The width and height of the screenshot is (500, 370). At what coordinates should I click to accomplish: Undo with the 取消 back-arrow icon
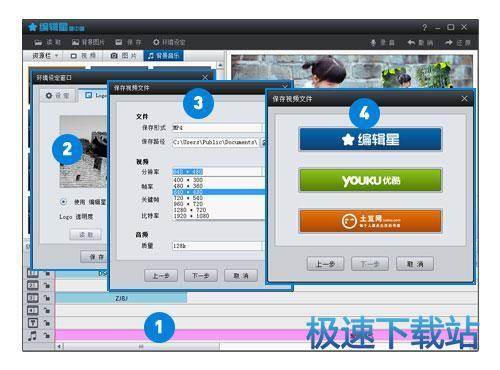point(411,43)
